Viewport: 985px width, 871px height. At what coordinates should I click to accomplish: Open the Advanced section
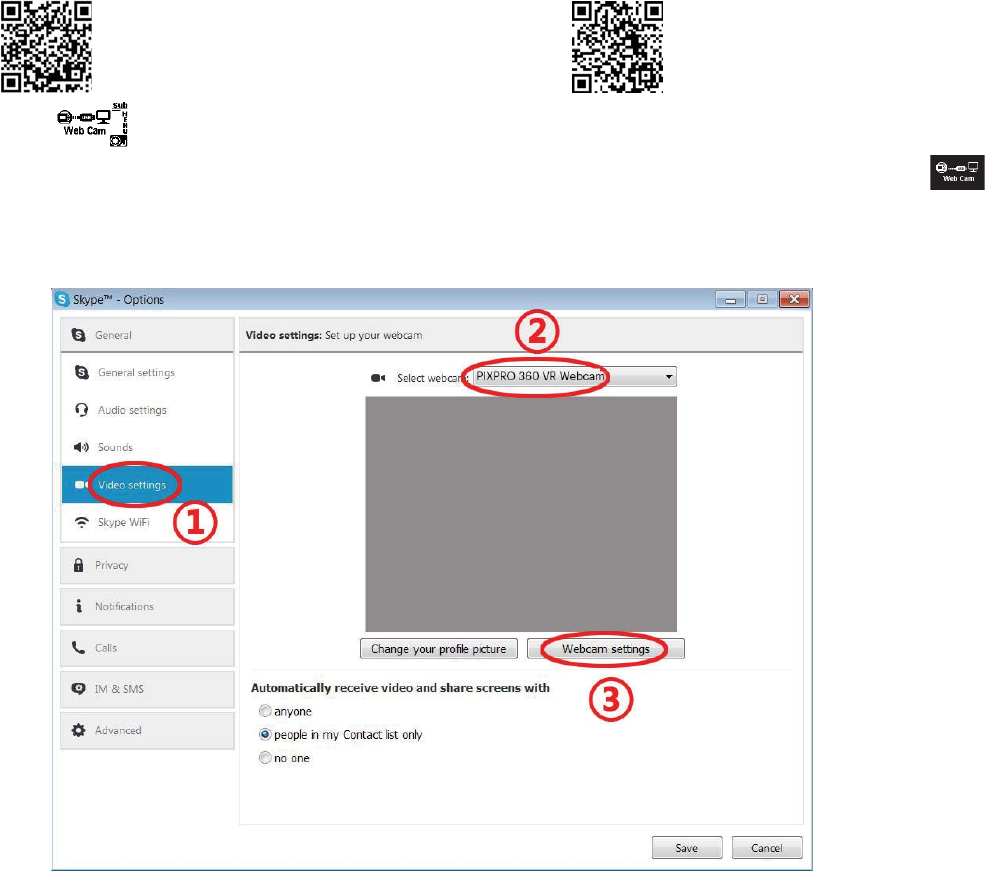147,731
